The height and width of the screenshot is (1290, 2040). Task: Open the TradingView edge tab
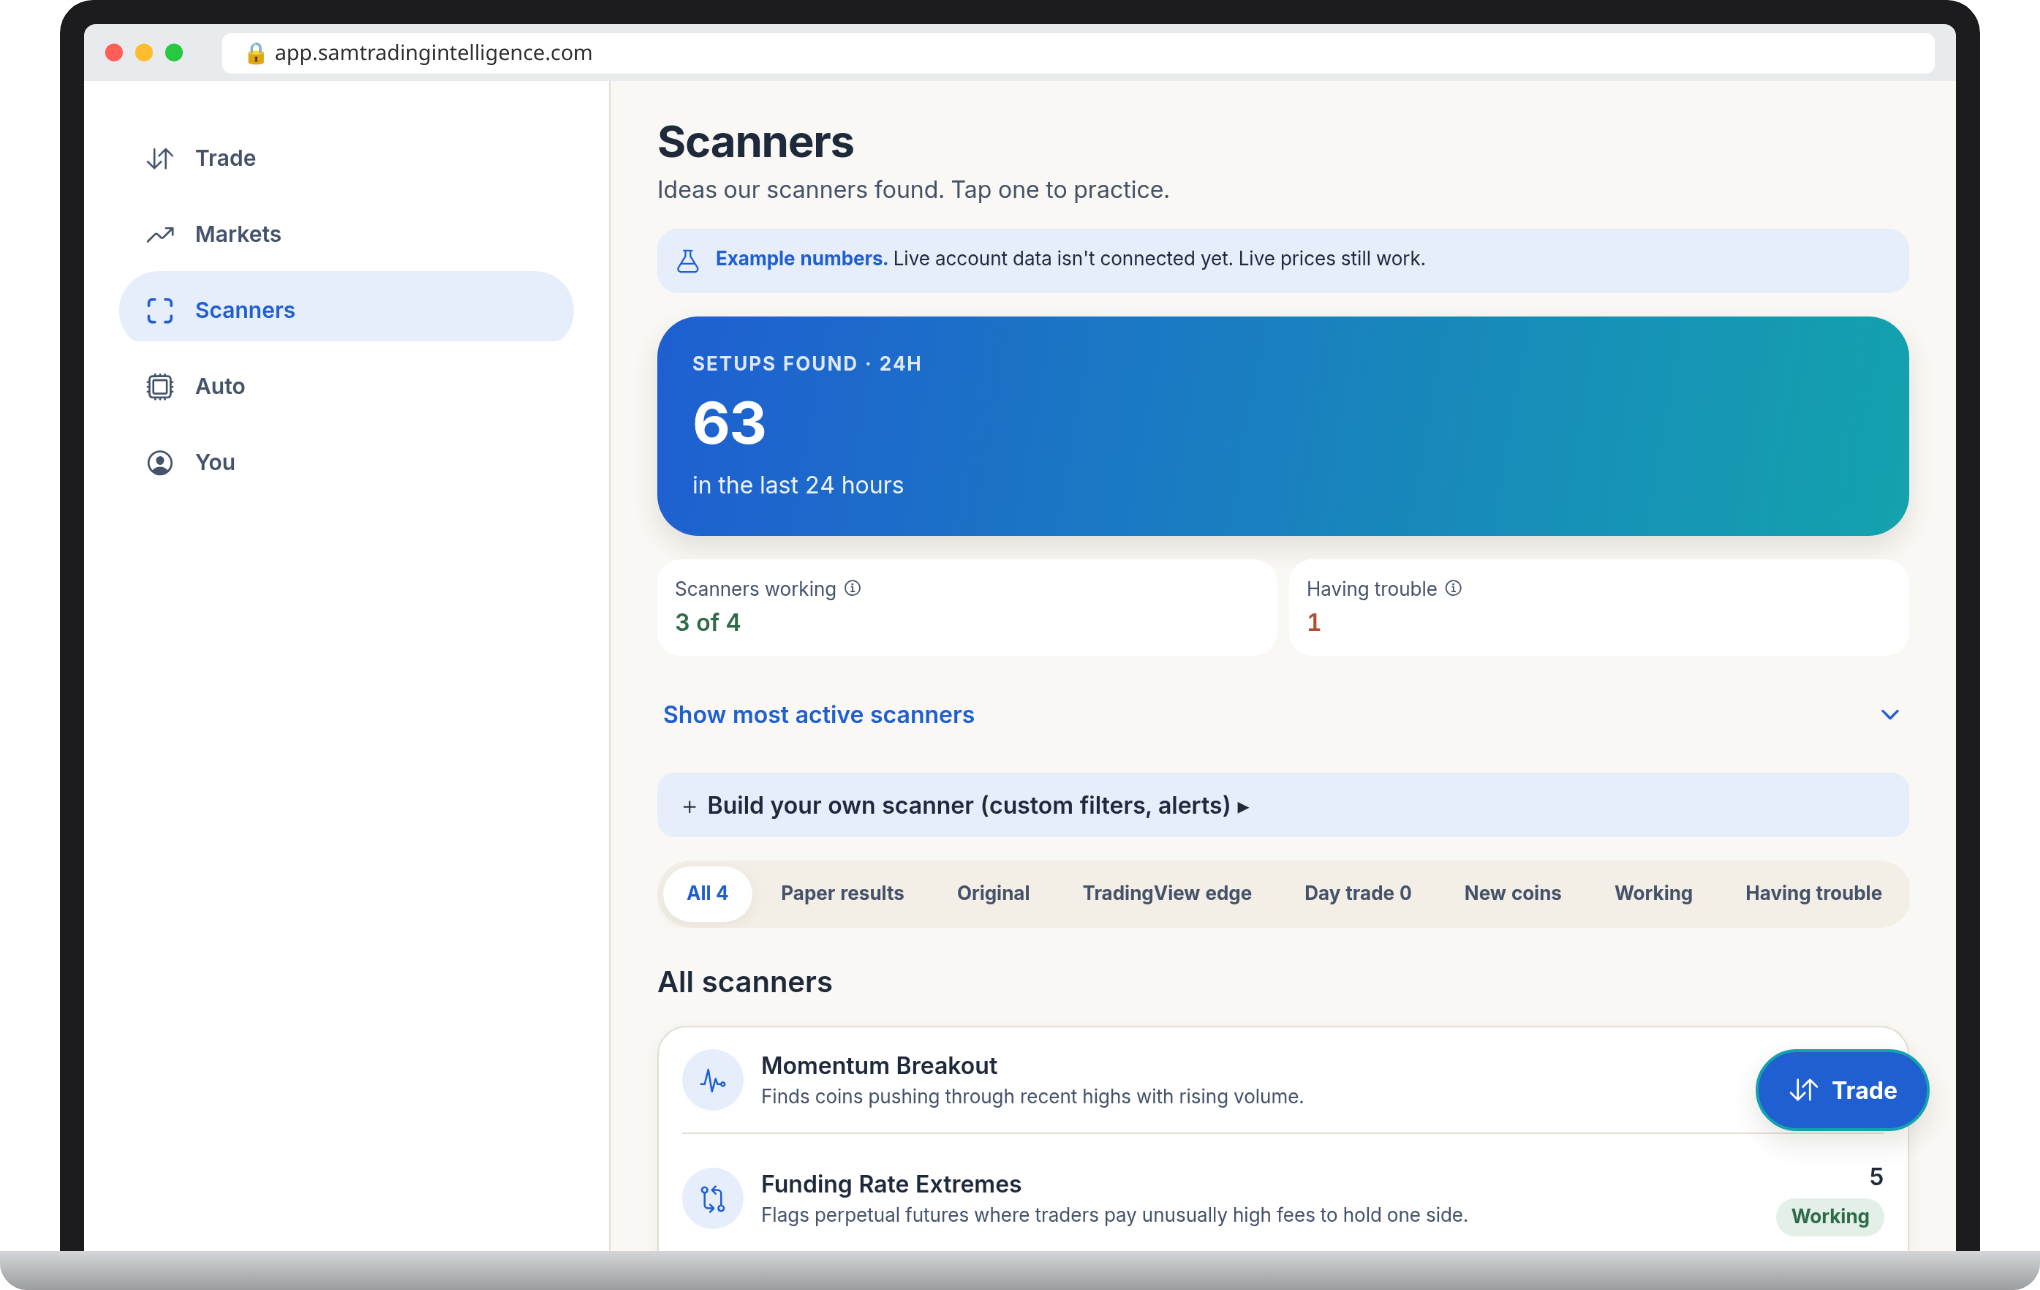pyautogui.click(x=1167, y=893)
